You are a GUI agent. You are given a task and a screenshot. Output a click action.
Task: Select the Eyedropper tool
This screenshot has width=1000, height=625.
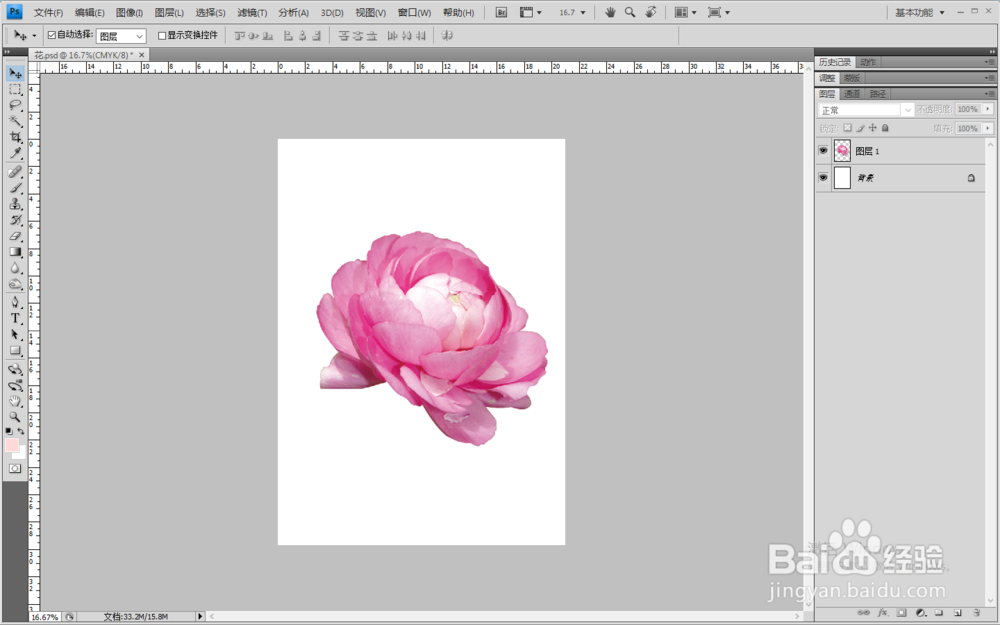[15, 153]
